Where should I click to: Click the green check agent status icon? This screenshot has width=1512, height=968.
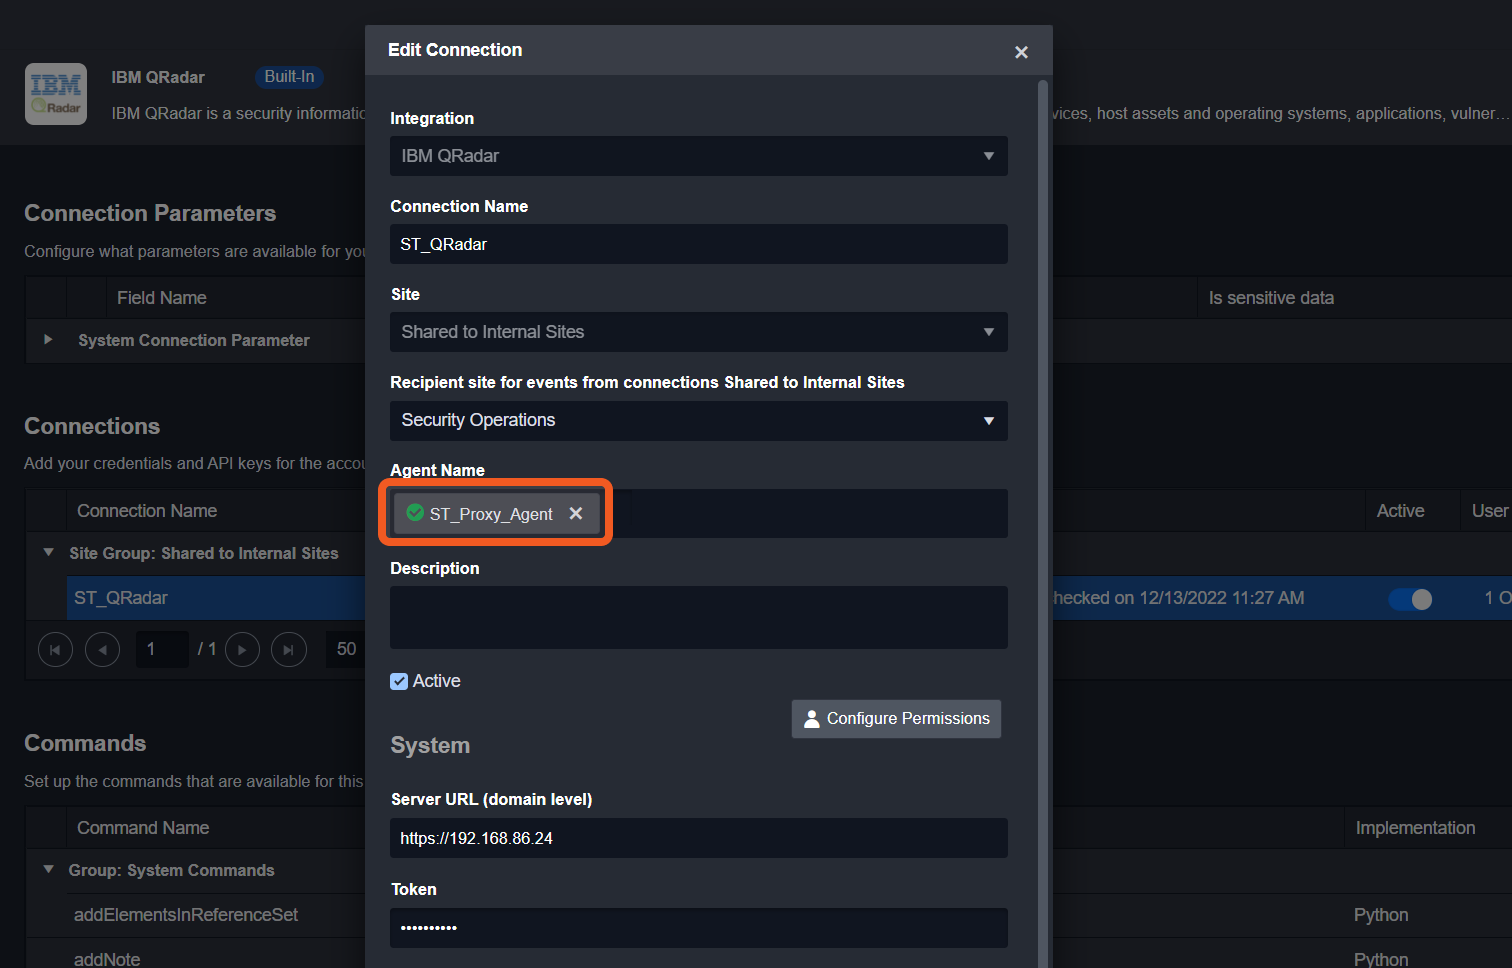click(x=415, y=513)
